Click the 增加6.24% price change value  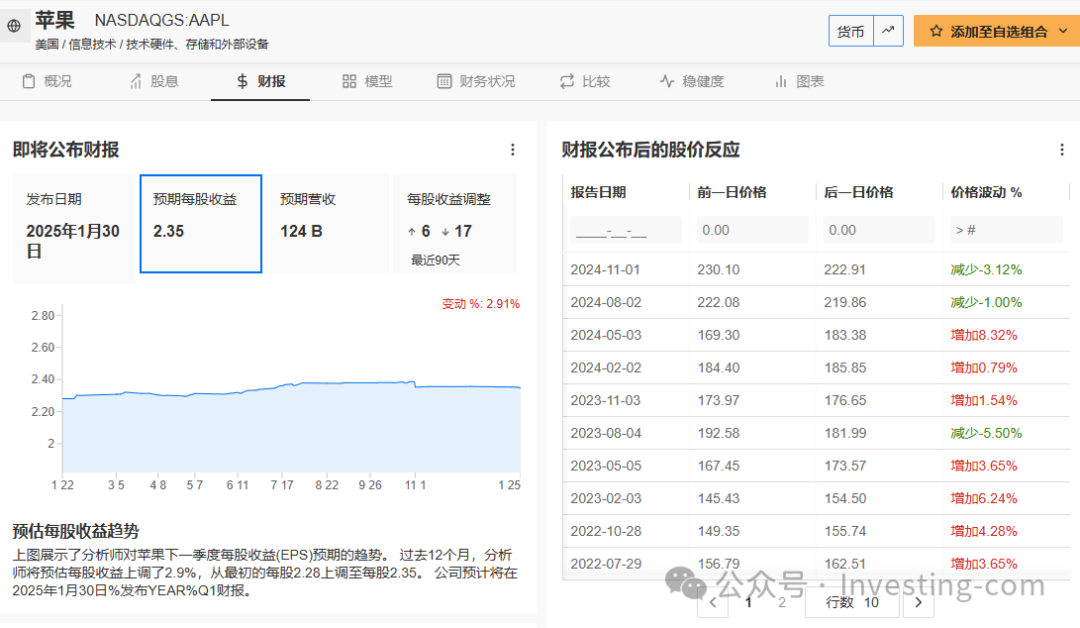click(x=984, y=499)
